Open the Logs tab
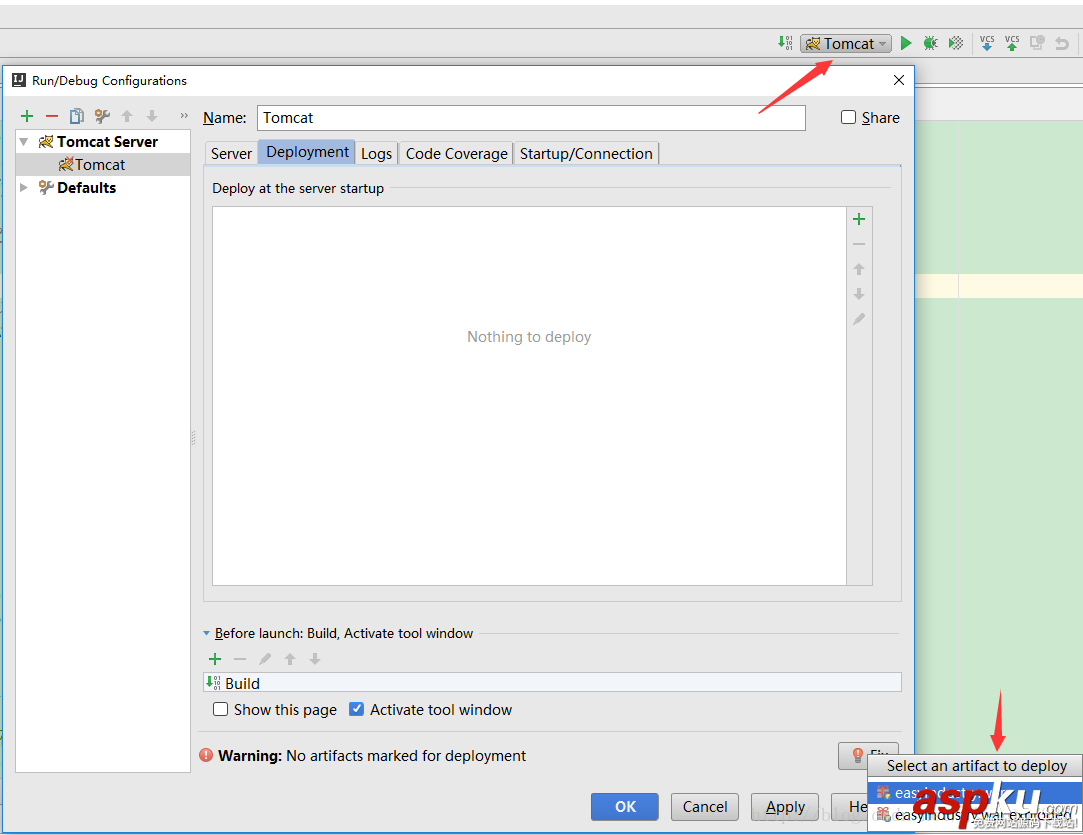This screenshot has height=835, width=1083. pyautogui.click(x=376, y=153)
